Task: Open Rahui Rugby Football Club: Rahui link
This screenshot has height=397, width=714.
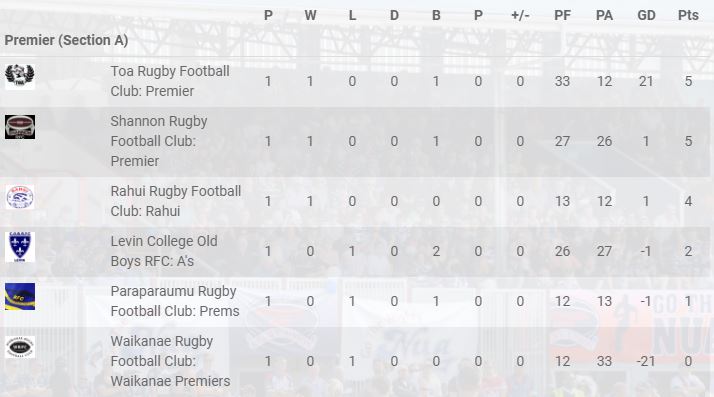Action: (x=176, y=201)
